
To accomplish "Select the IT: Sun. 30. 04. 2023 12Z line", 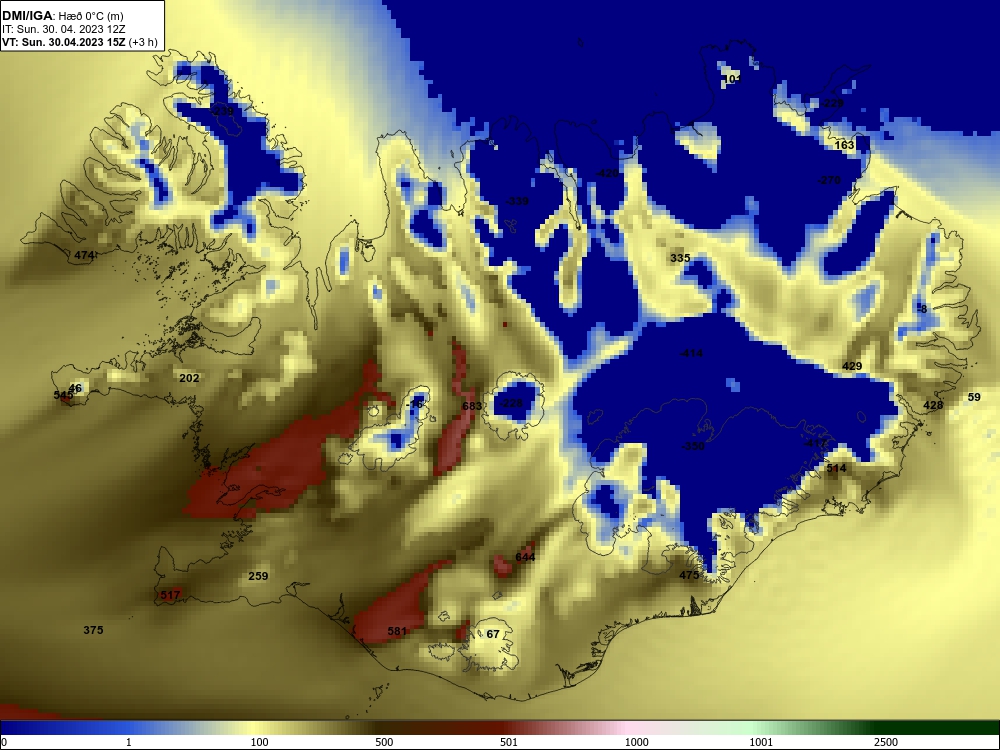I will tap(63, 29).
